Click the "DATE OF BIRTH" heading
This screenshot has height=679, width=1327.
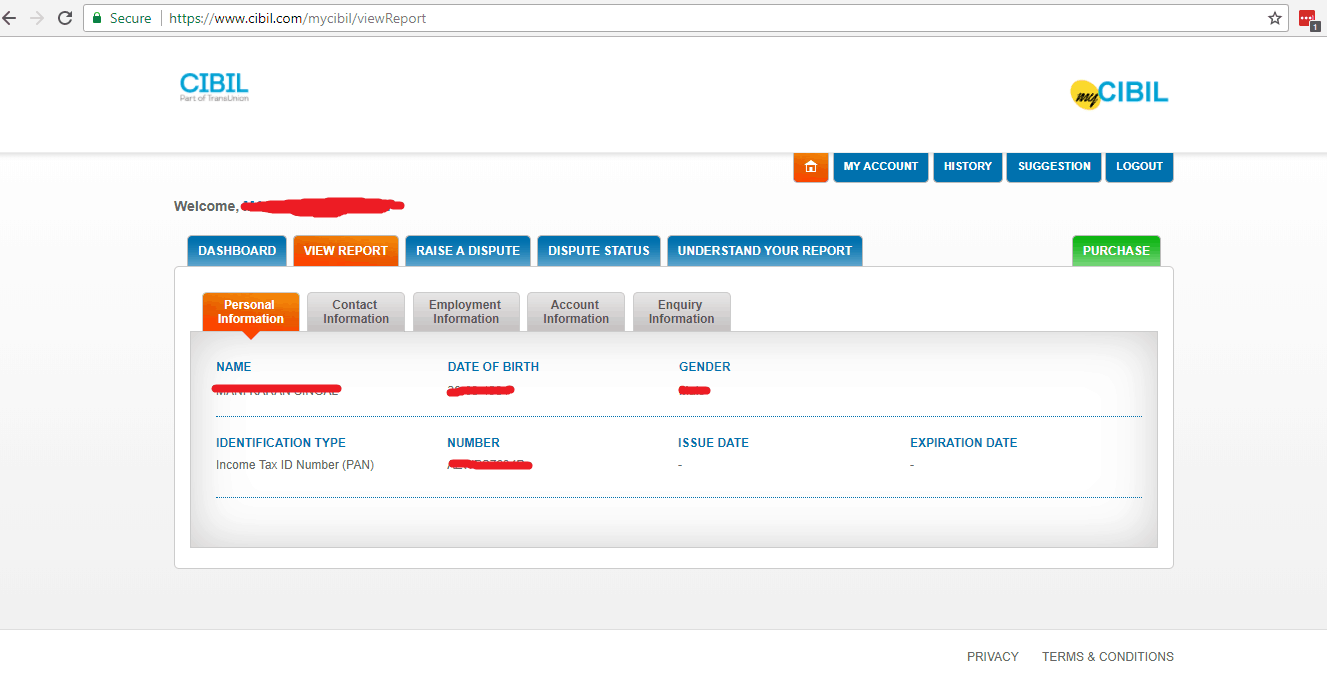(x=493, y=367)
